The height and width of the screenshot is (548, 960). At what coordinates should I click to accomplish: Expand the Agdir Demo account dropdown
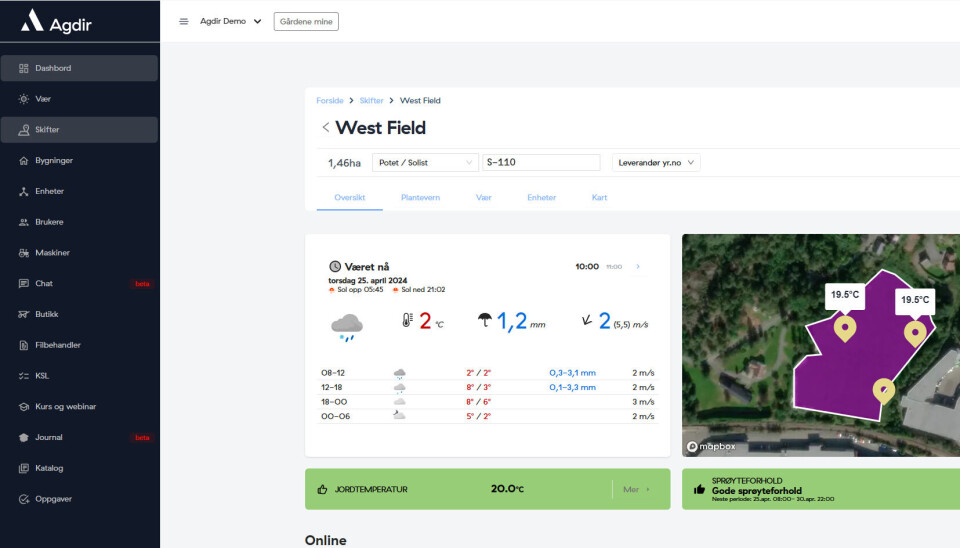tap(230, 21)
